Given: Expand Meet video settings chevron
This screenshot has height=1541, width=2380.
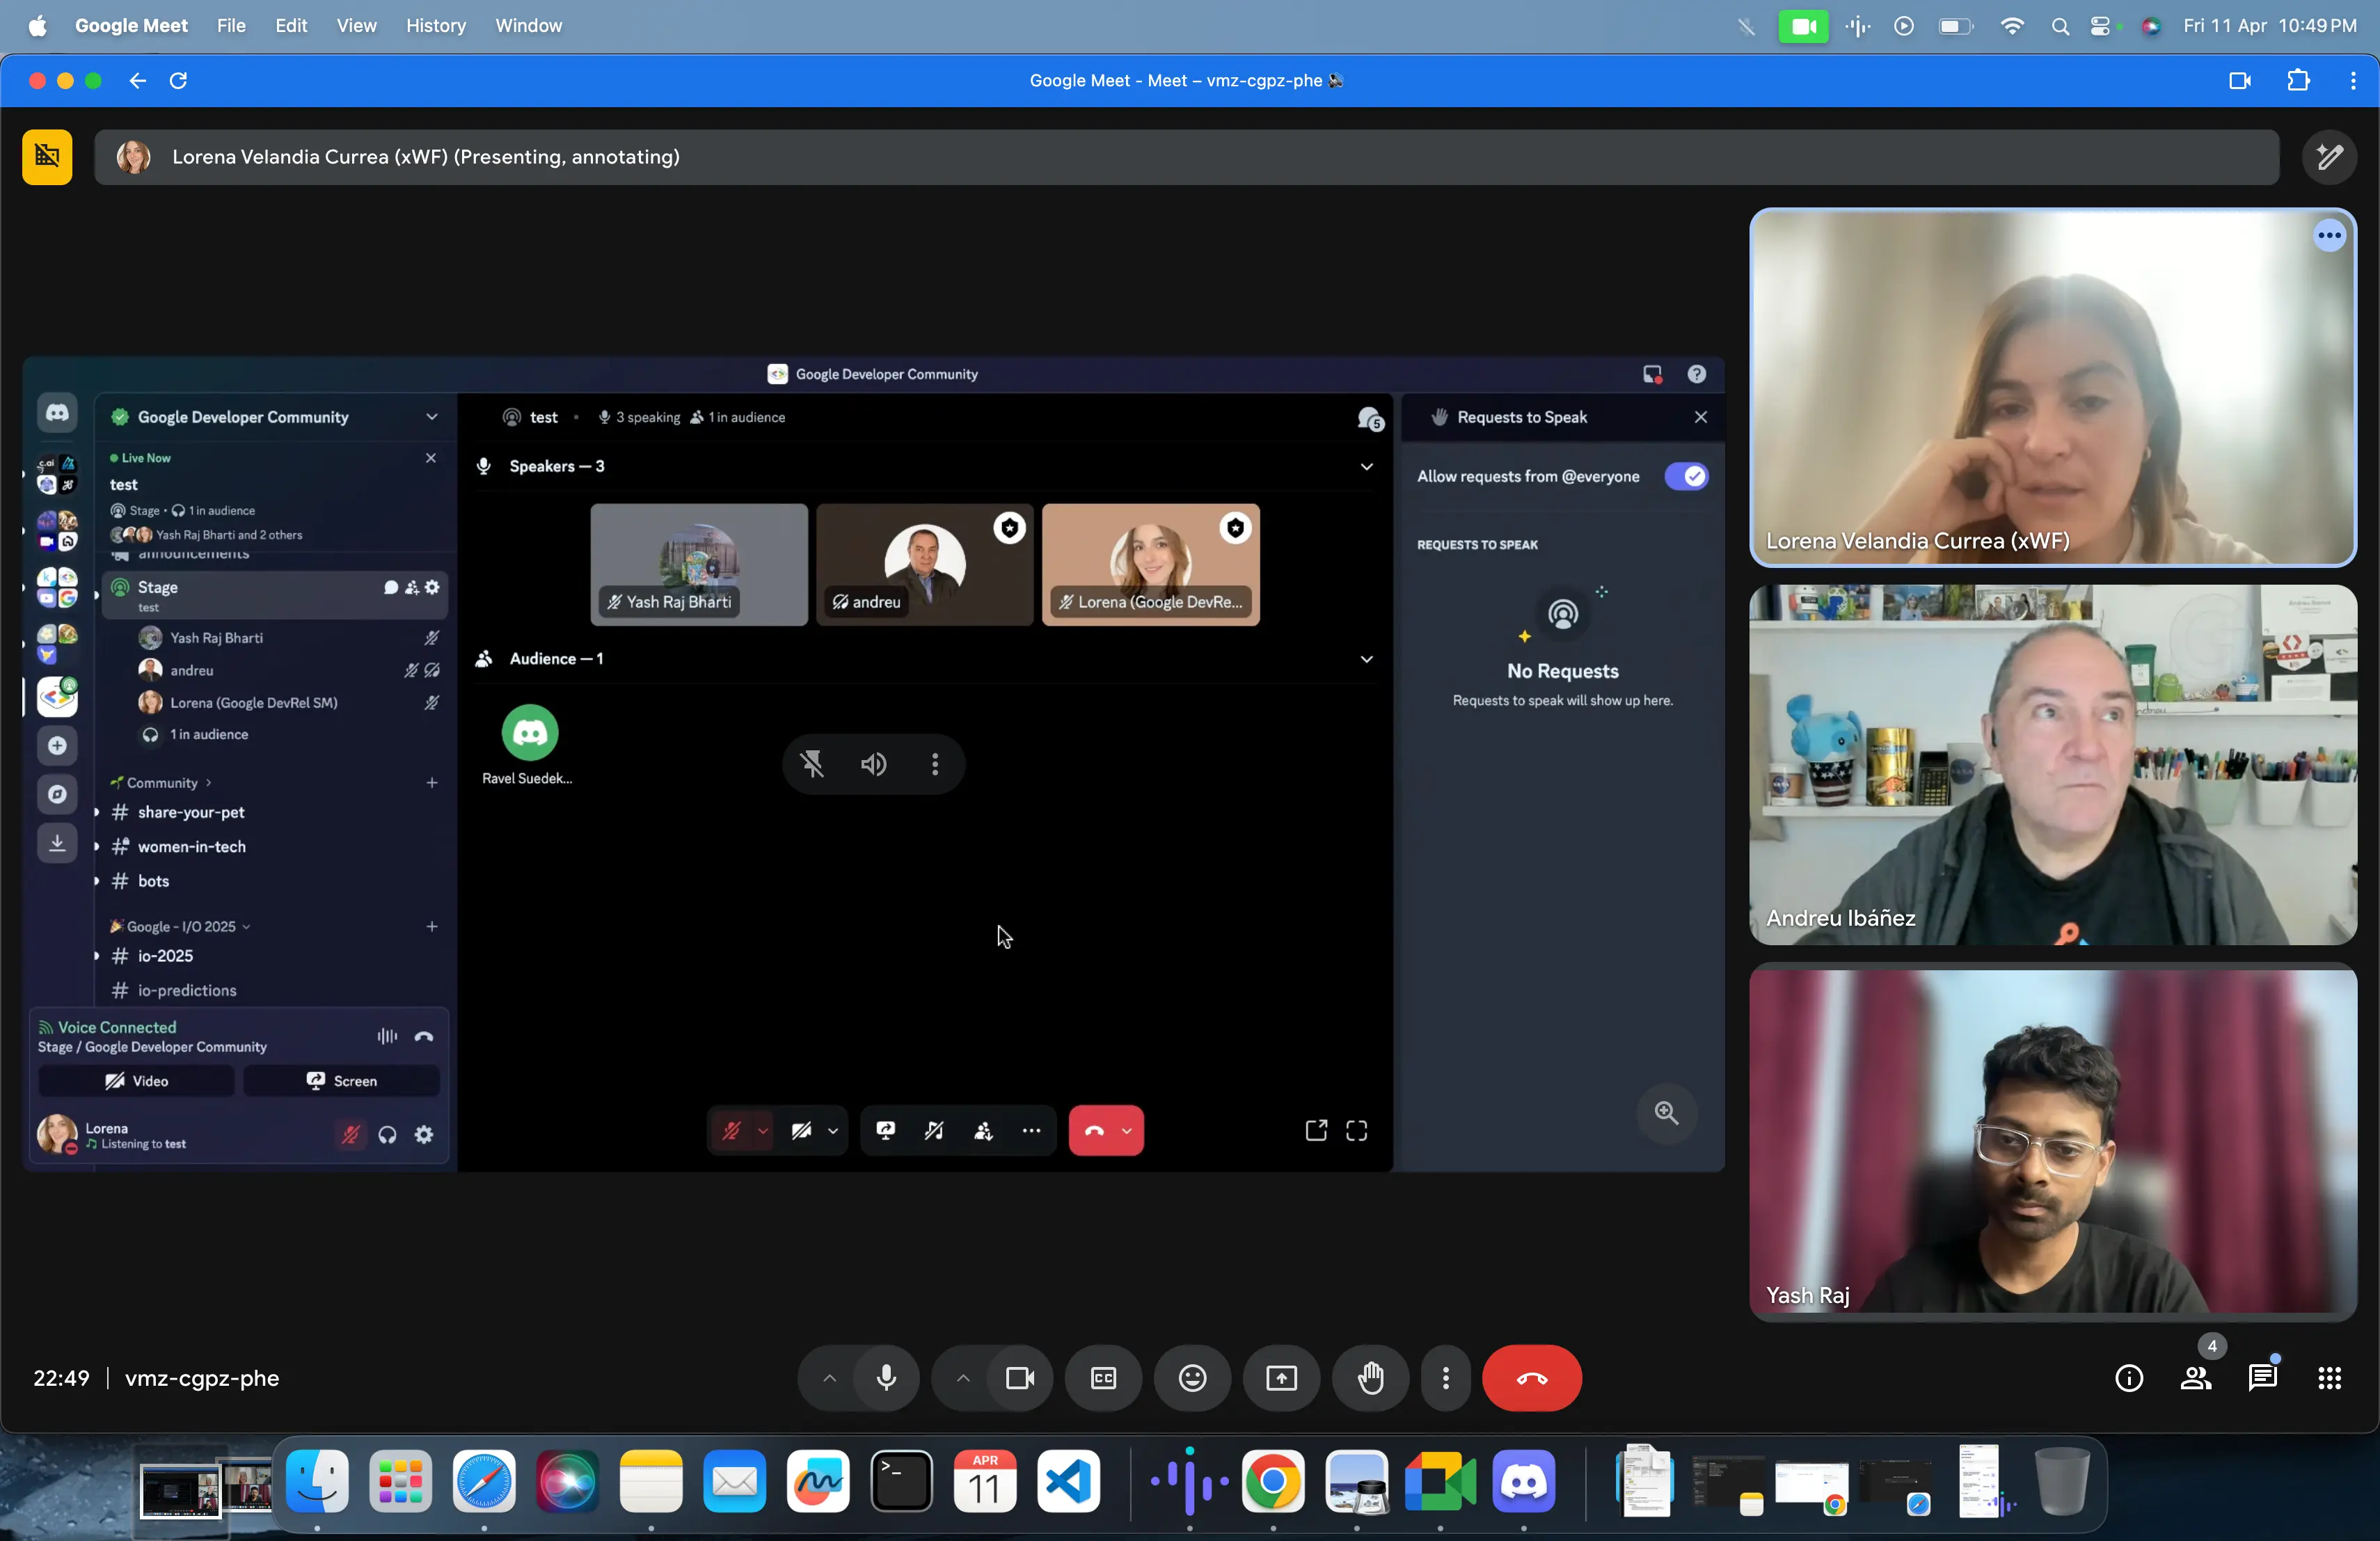Looking at the screenshot, I should coord(963,1378).
